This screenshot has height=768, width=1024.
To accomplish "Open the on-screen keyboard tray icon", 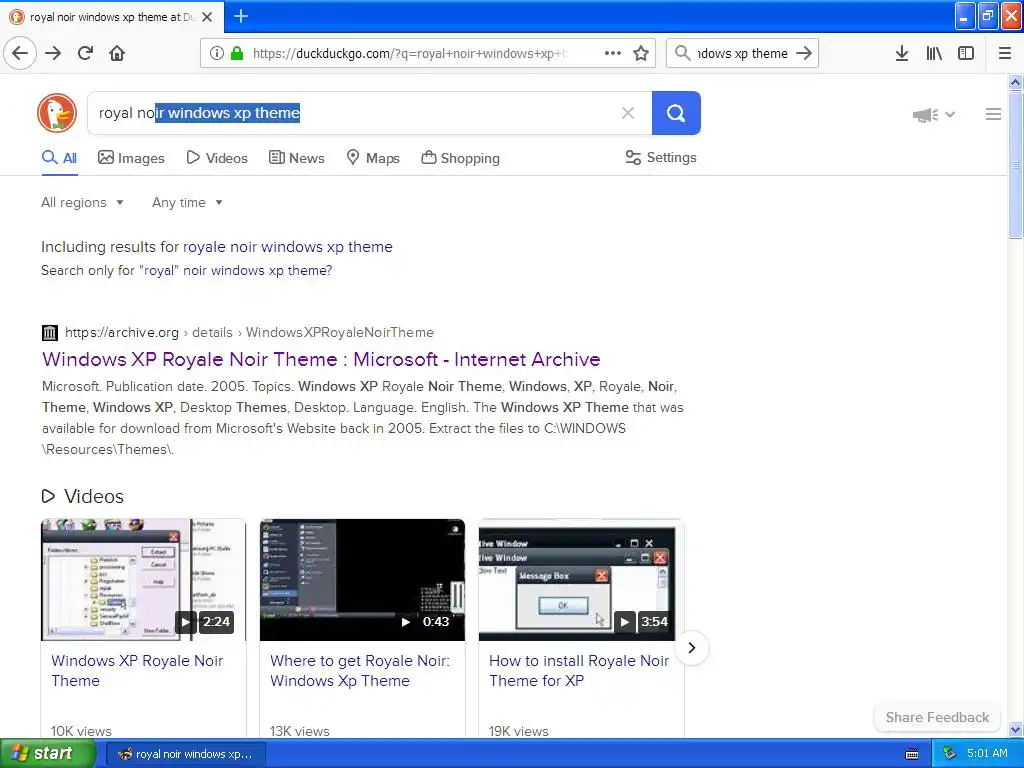I will click(x=912, y=754).
